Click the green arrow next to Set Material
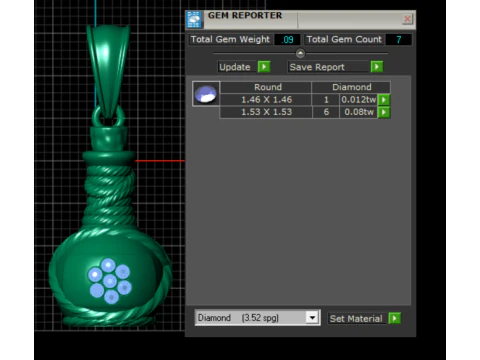Viewport: 480px width, 360px height. click(394, 319)
